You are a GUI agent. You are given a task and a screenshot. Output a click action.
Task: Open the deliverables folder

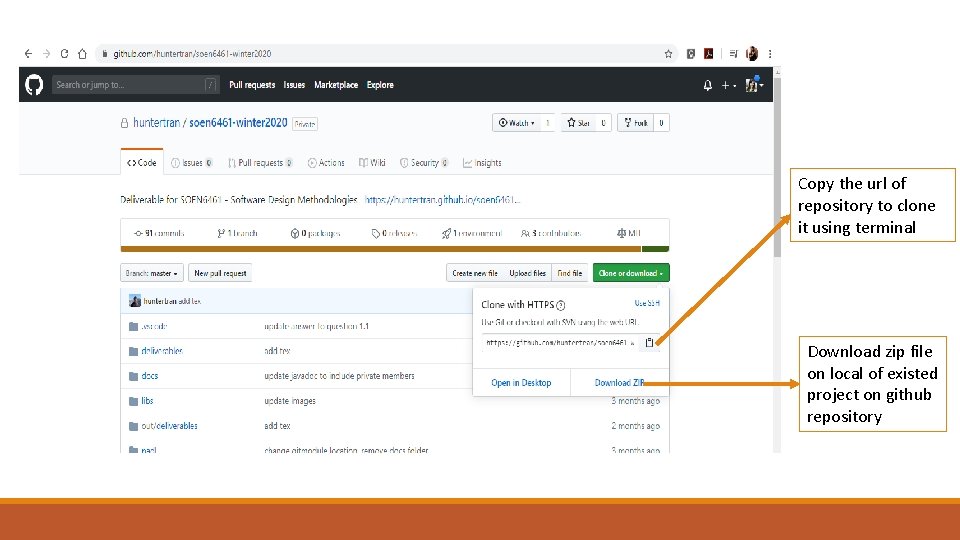pos(162,351)
